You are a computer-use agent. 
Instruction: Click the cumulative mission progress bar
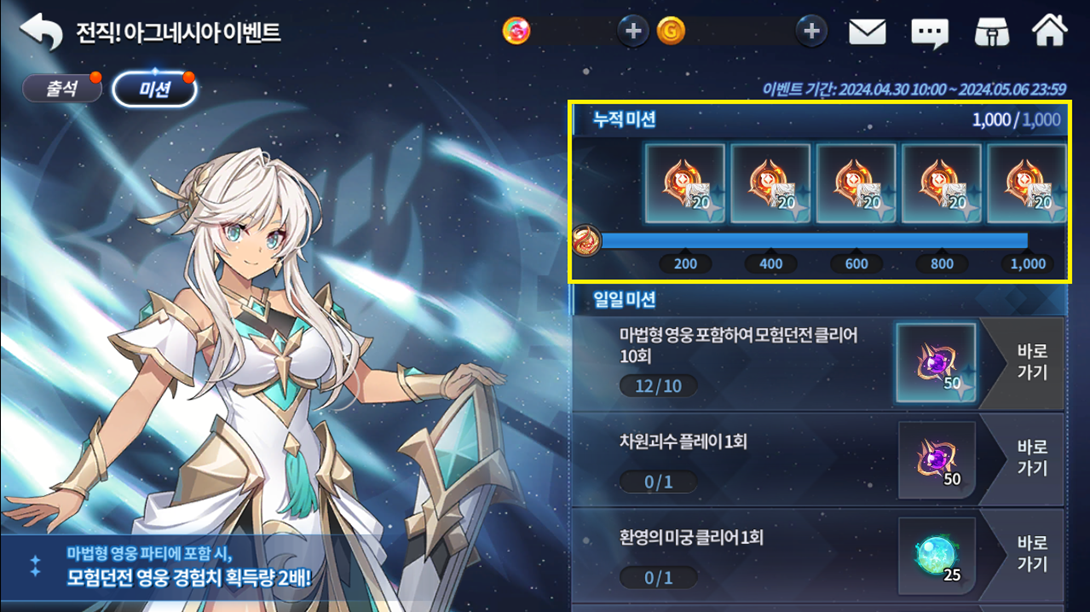click(814, 241)
